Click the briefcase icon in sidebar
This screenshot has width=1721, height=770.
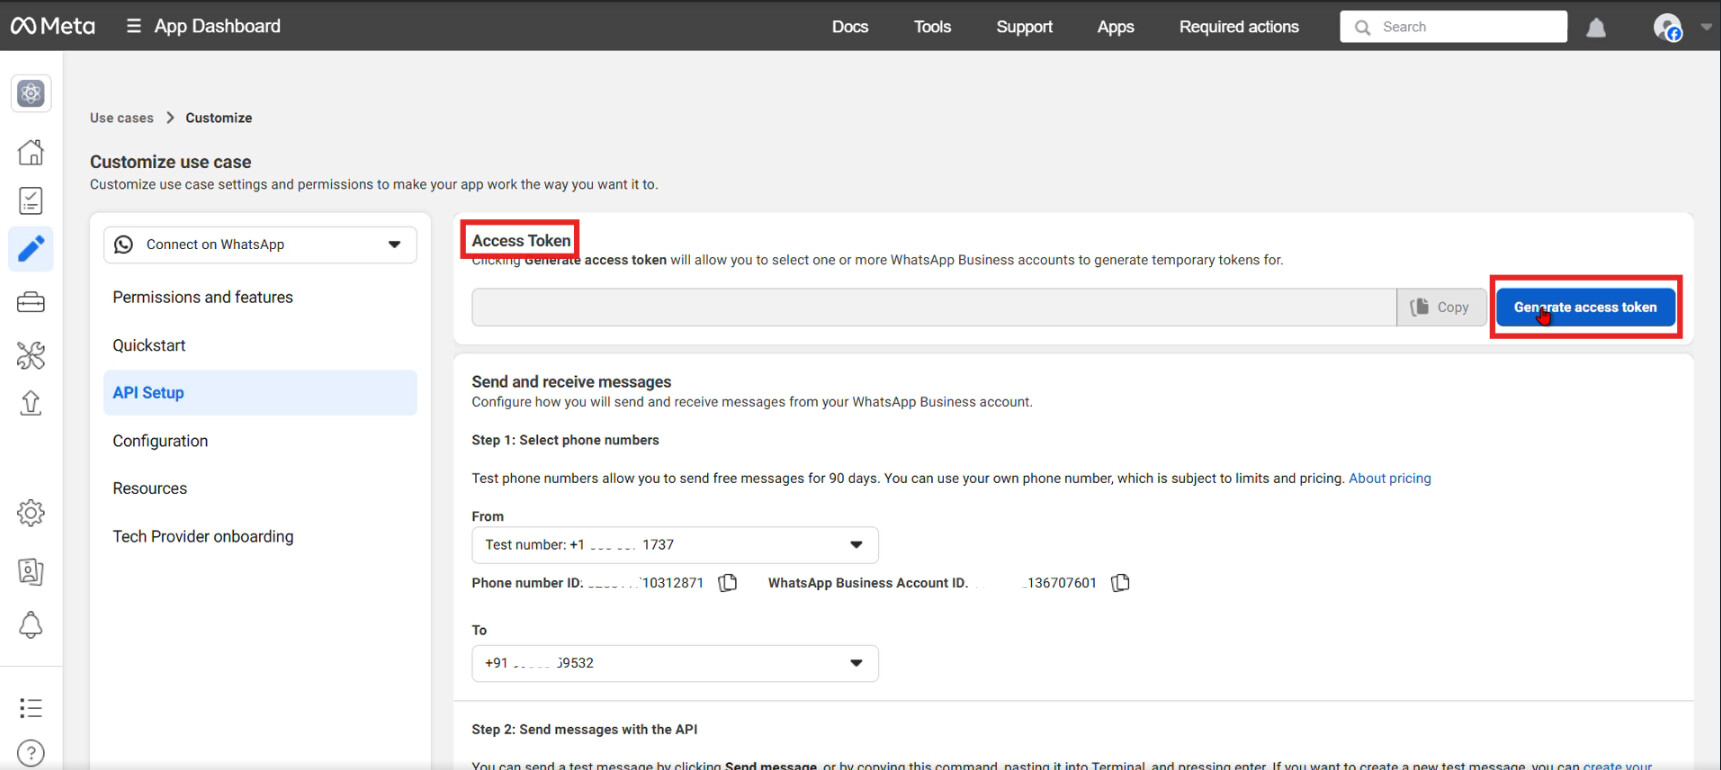click(31, 303)
